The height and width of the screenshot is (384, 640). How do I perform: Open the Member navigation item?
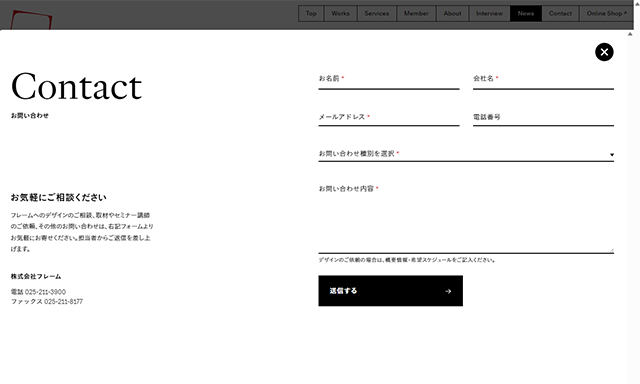pos(416,13)
